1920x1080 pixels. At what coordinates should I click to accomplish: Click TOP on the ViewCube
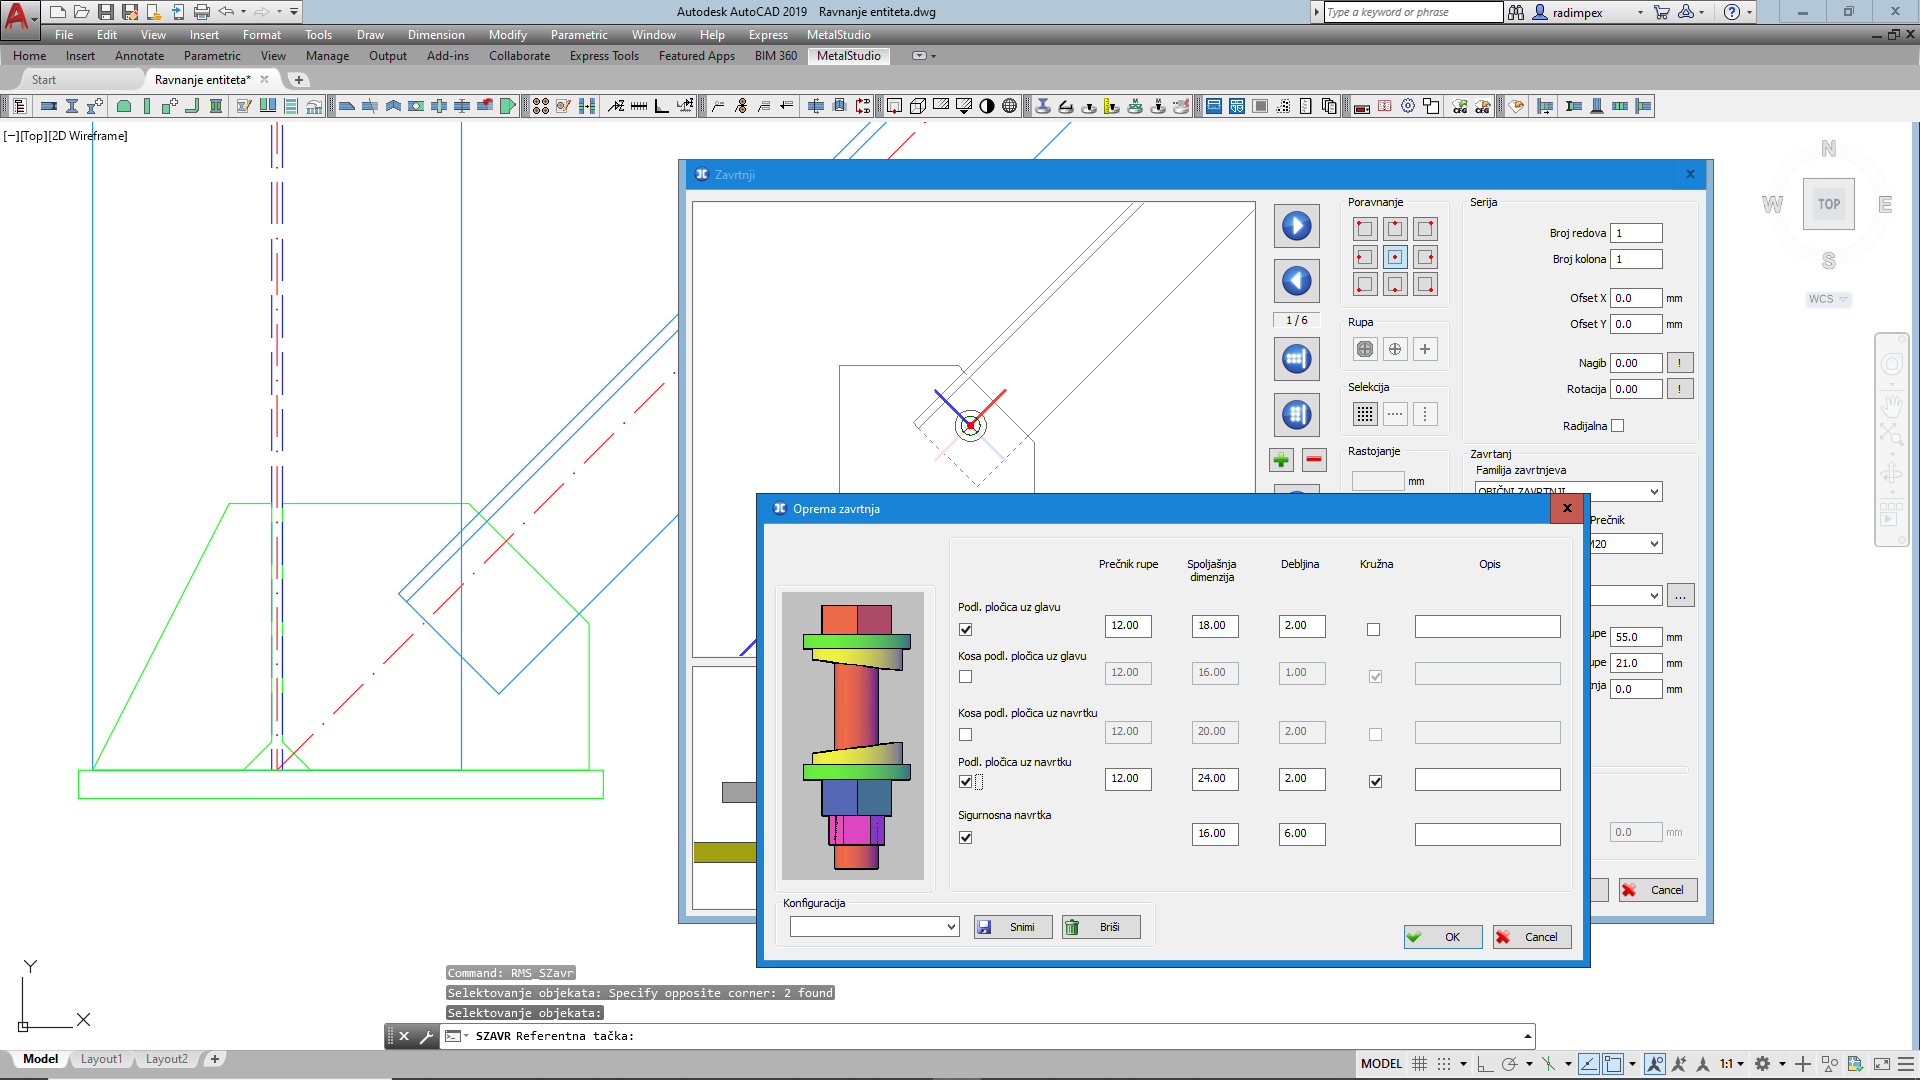click(x=1828, y=203)
